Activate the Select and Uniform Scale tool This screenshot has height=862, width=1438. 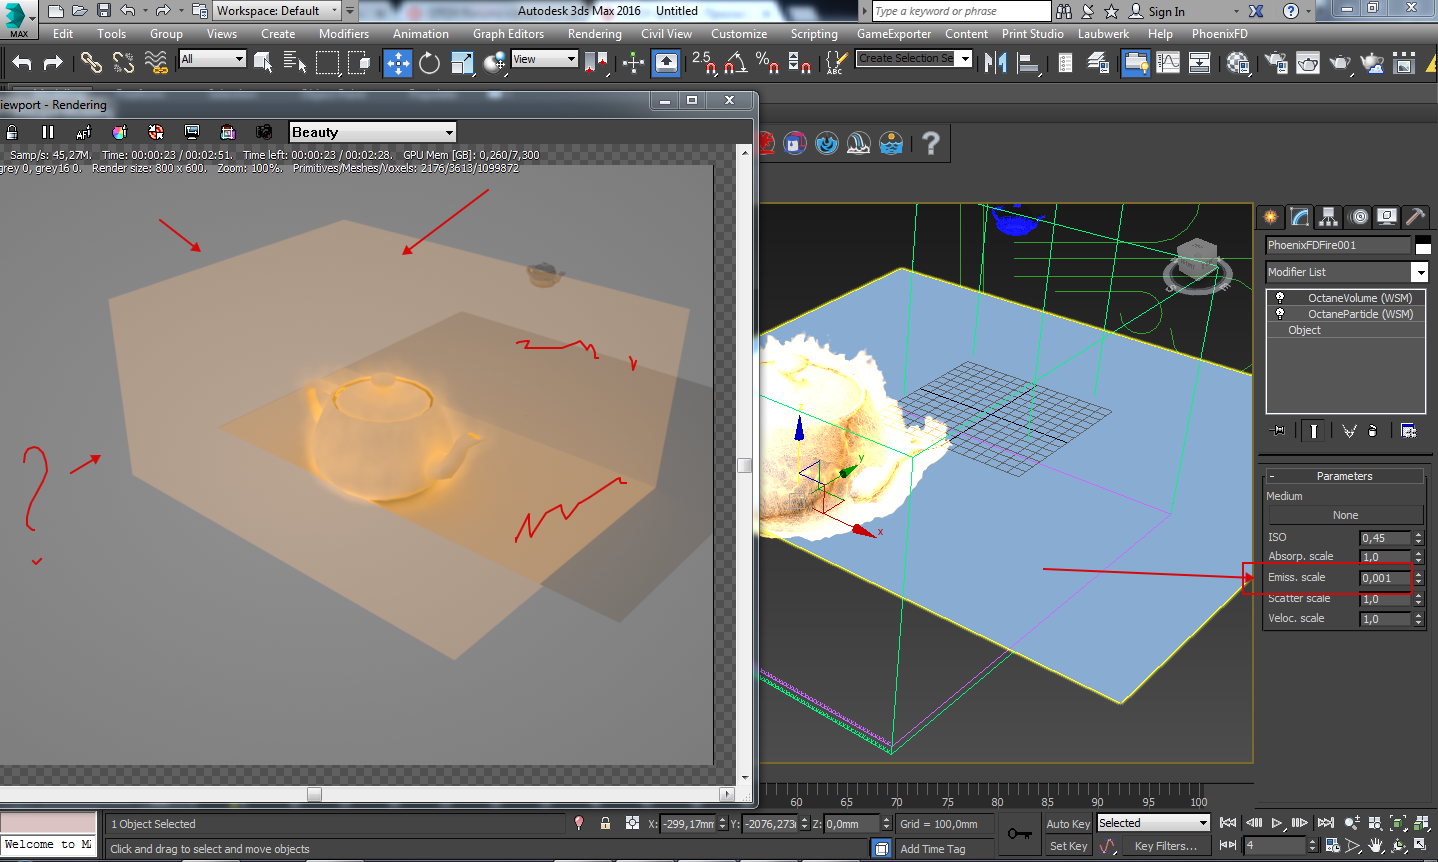[x=462, y=63]
